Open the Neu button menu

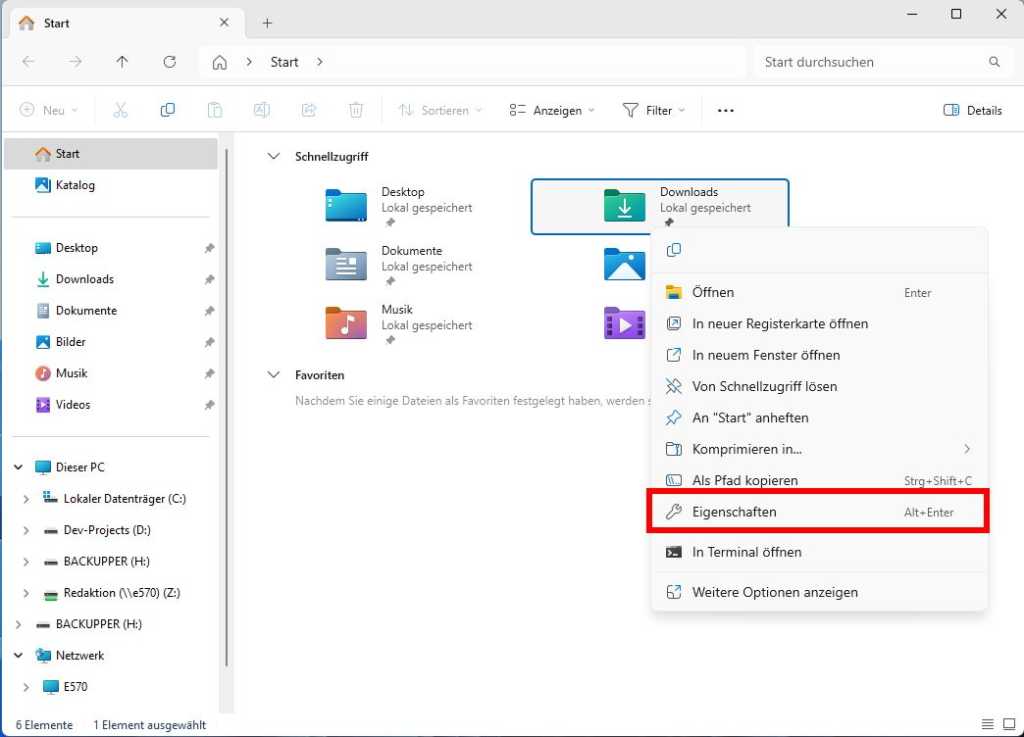[48, 110]
